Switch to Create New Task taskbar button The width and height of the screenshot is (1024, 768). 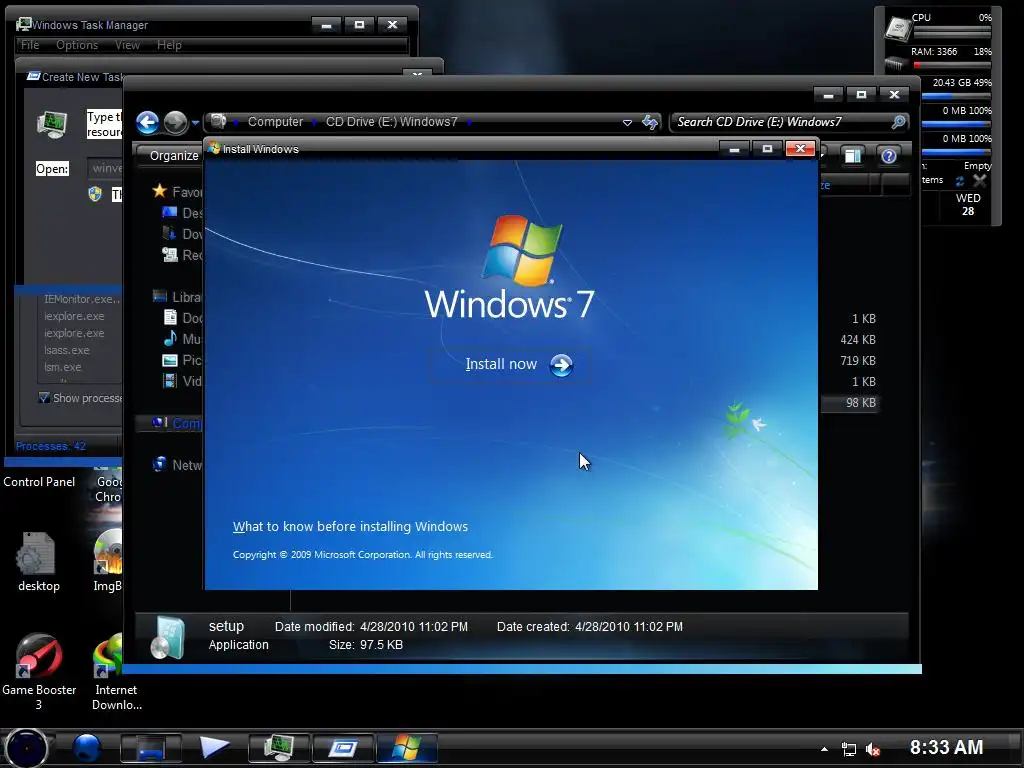(x=344, y=748)
